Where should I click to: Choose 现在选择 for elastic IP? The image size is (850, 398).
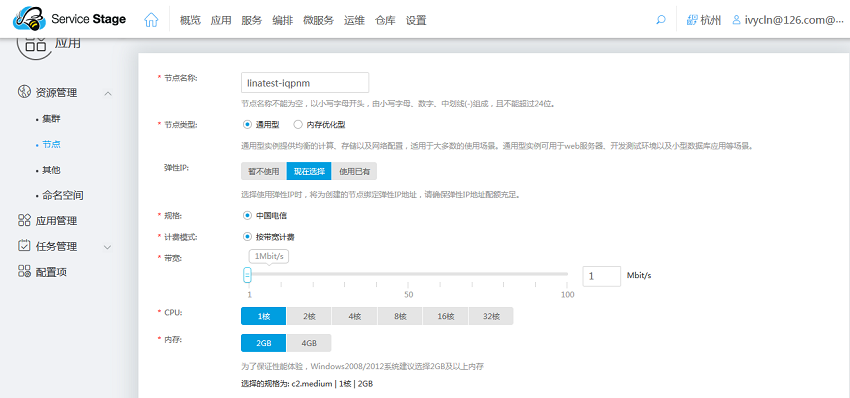[x=309, y=171]
